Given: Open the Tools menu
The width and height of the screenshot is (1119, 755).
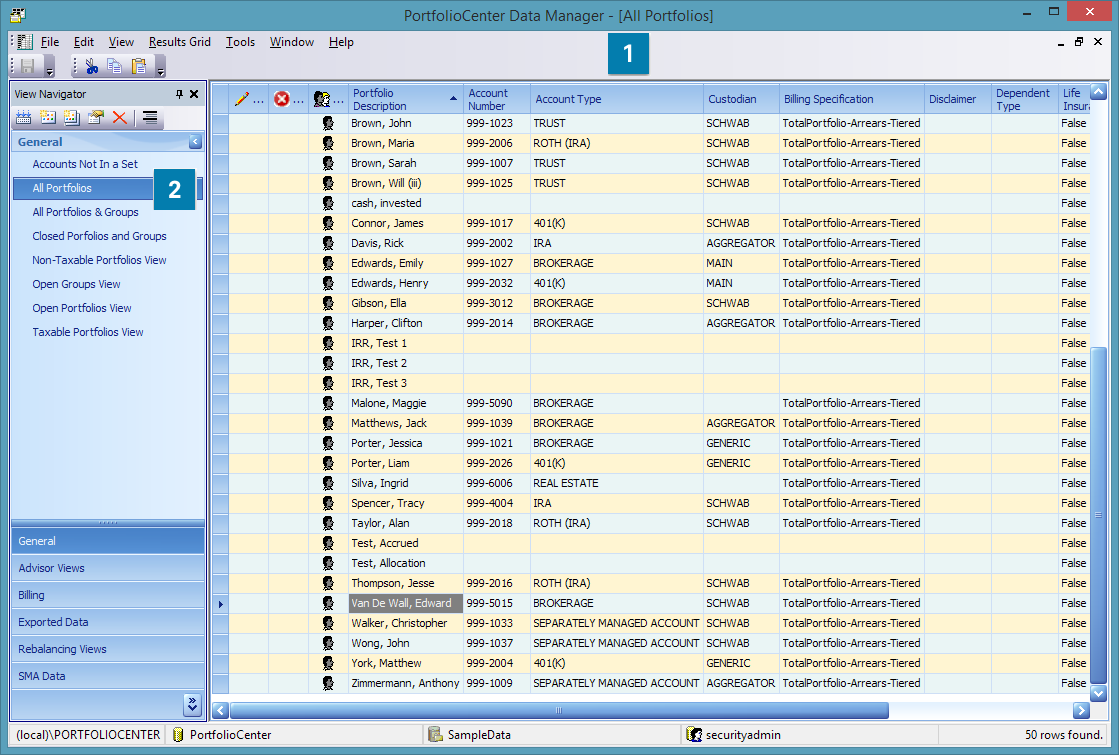Looking at the screenshot, I should [x=240, y=42].
